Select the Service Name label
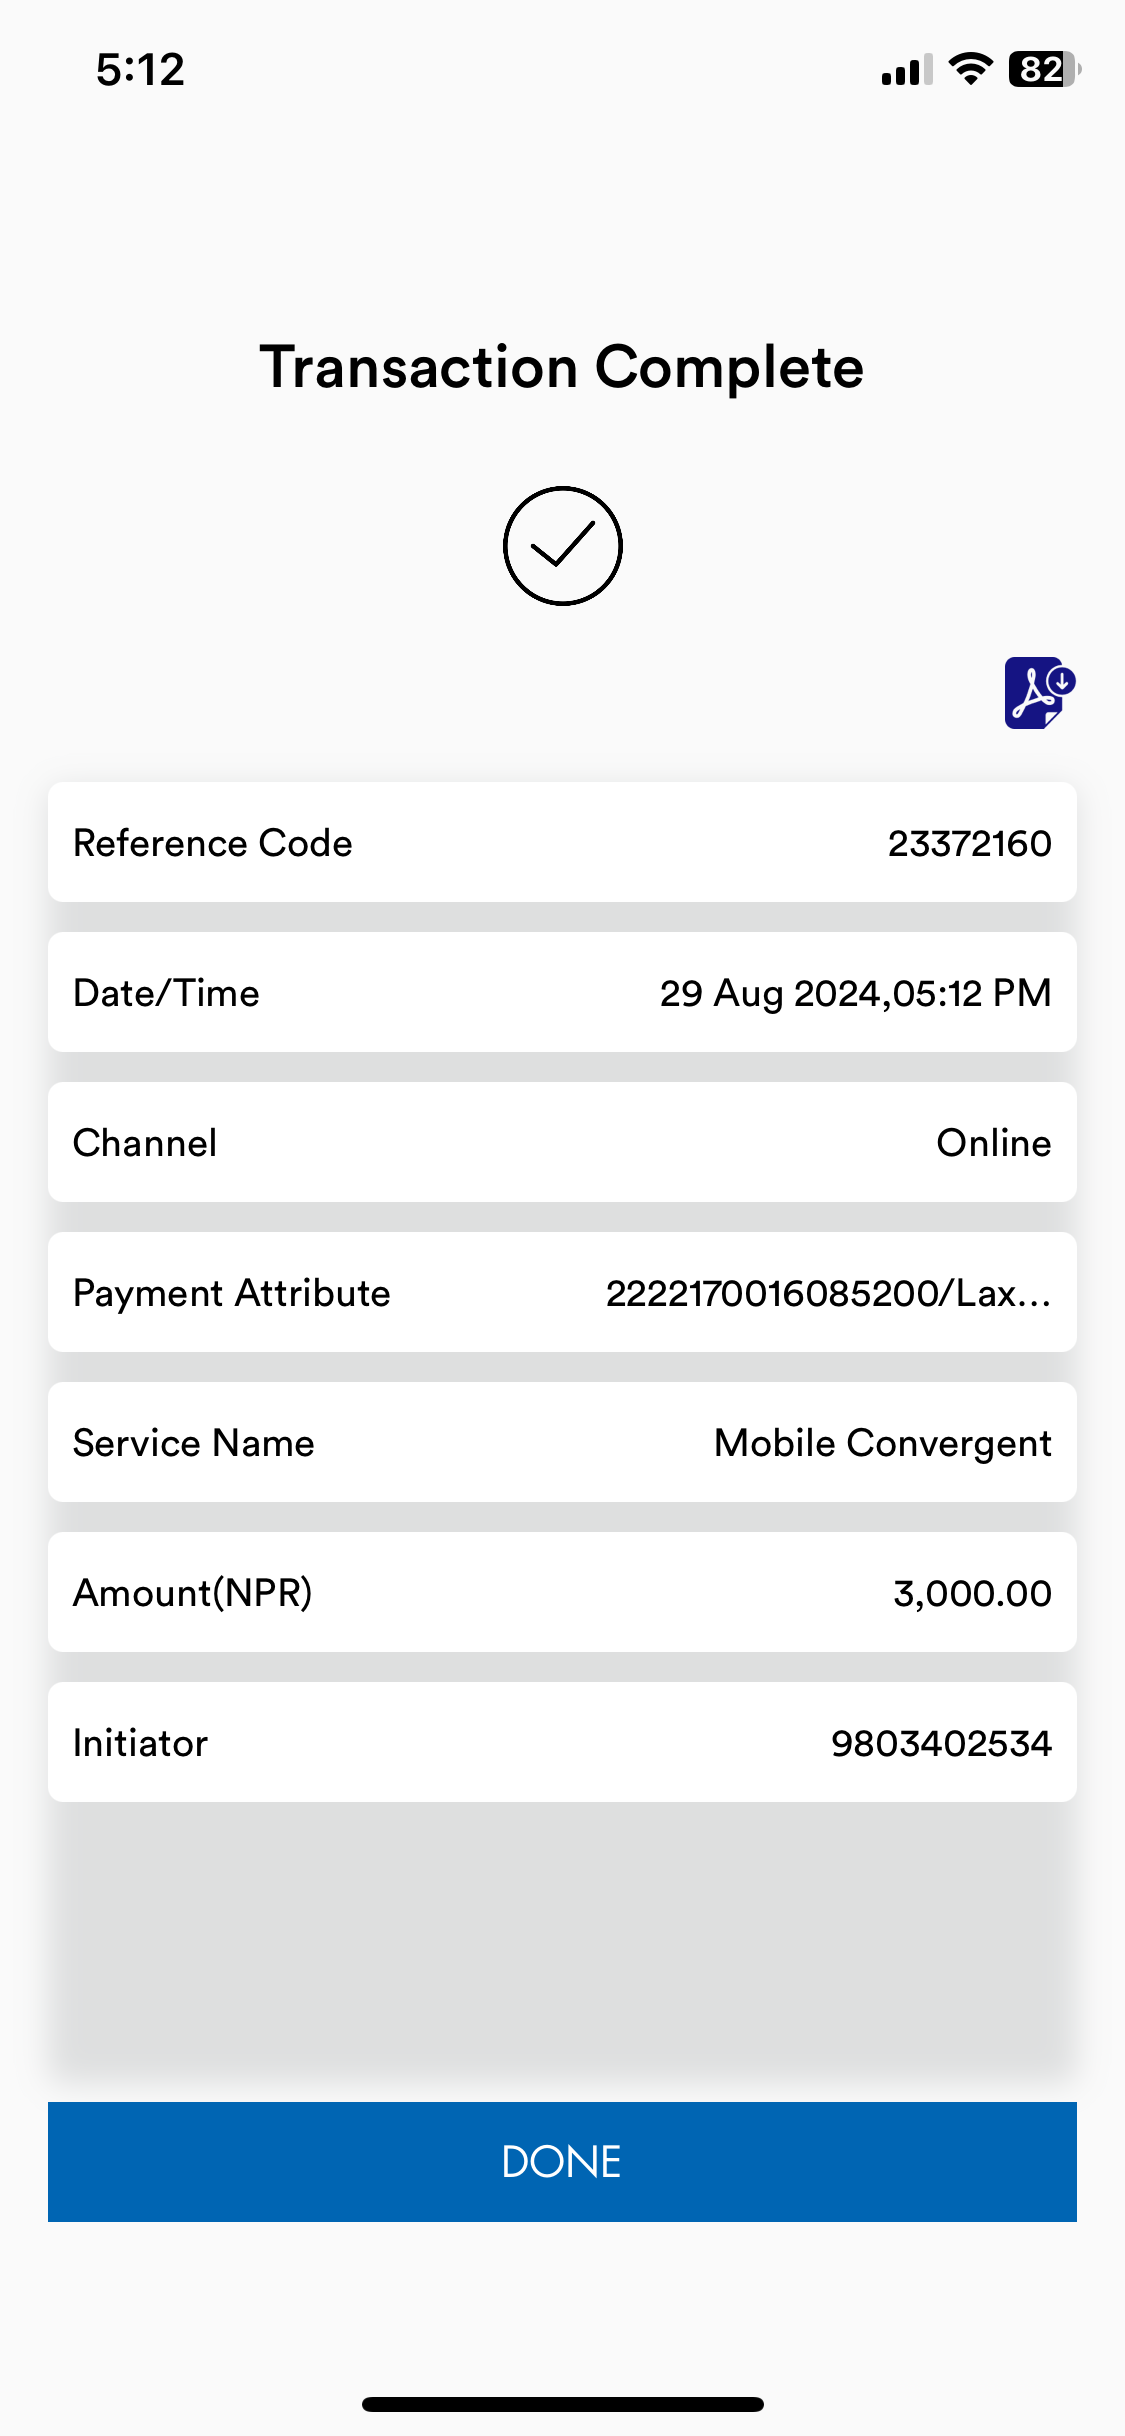Image resolution: width=1125 pixels, height=2436 pixels. pyautogui.click(x=194, y=1443)
